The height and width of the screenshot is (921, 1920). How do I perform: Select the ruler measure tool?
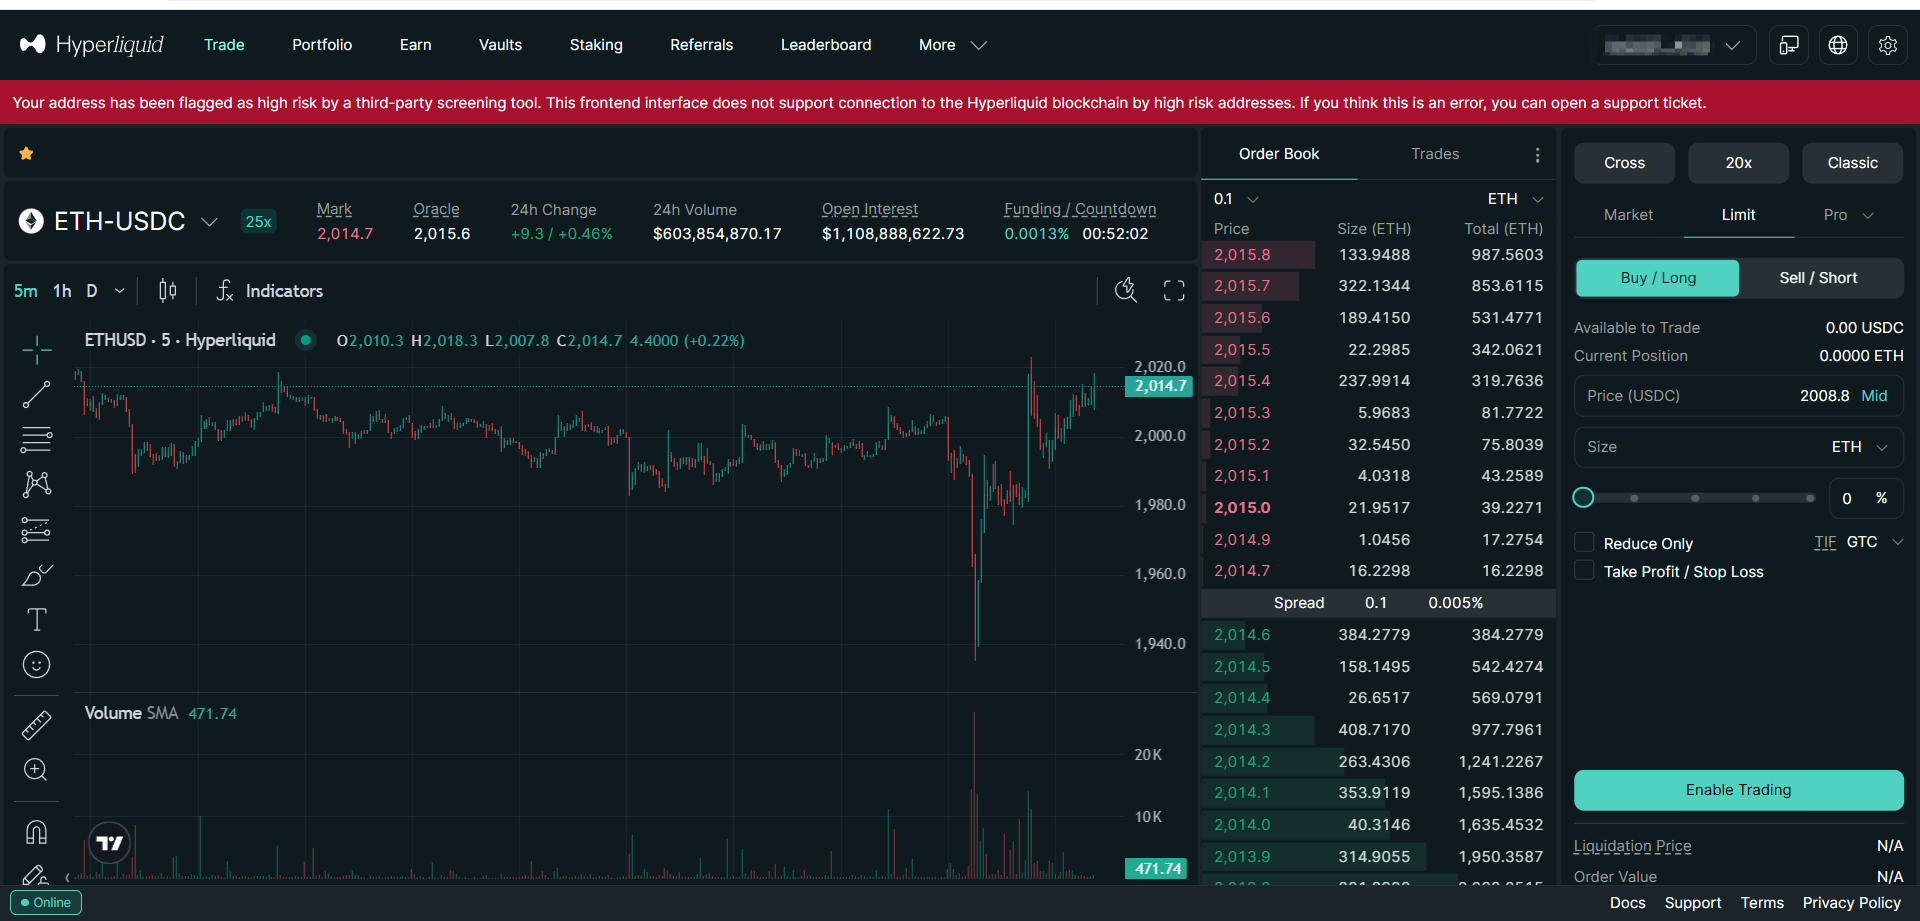[x=37, y=725]
